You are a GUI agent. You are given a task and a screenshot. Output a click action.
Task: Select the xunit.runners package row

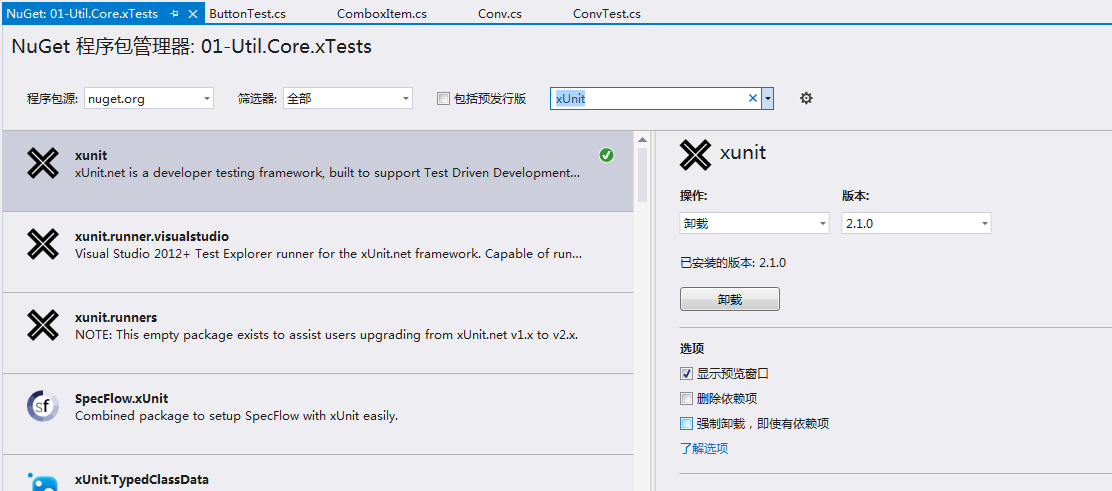(318, 333)
